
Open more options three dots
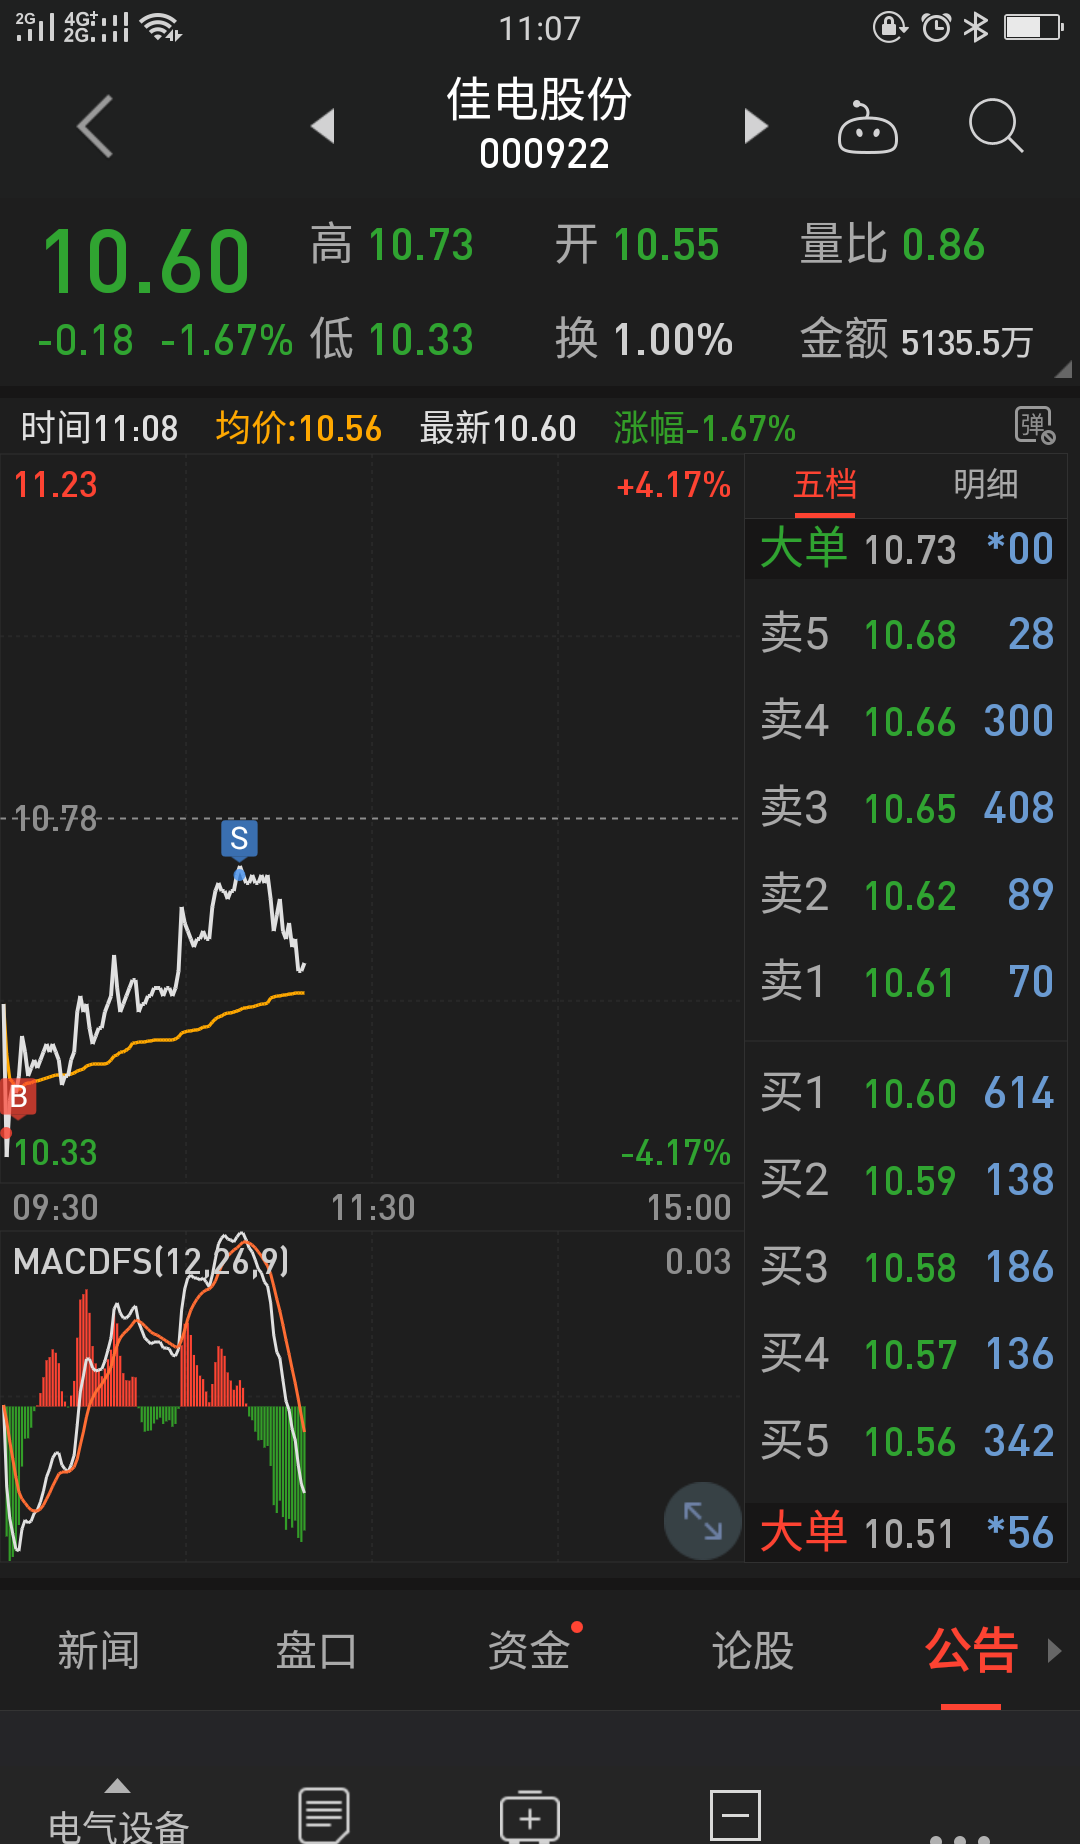(959, 1838)
